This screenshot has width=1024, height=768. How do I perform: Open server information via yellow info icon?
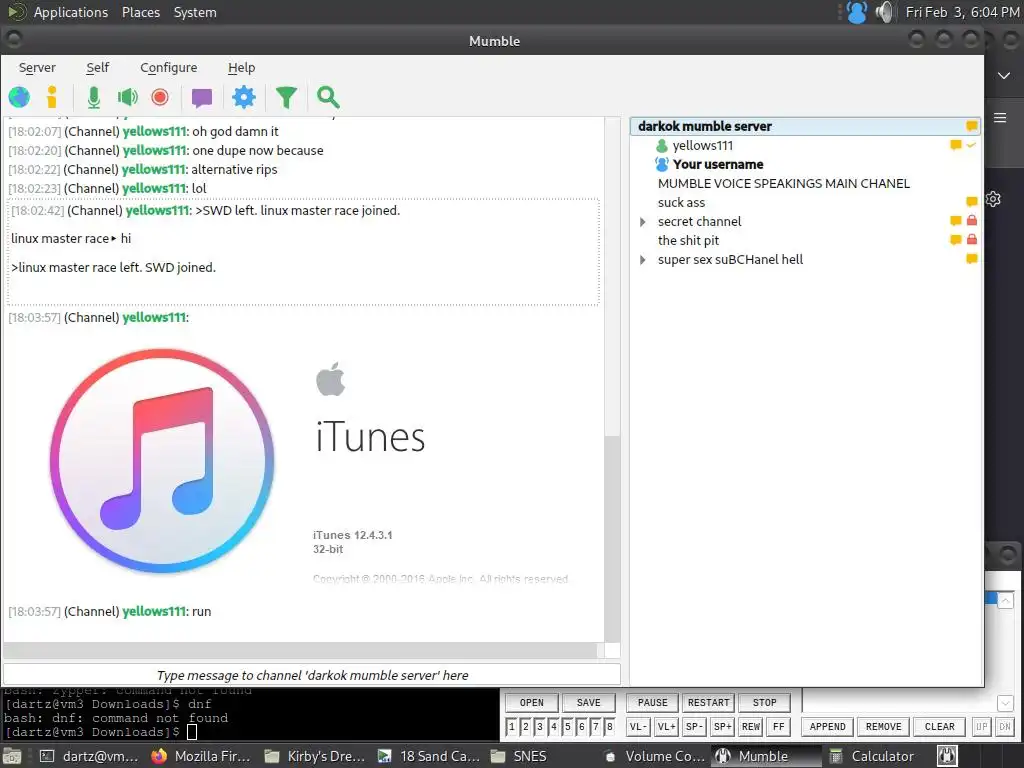(x=52, y=97)
